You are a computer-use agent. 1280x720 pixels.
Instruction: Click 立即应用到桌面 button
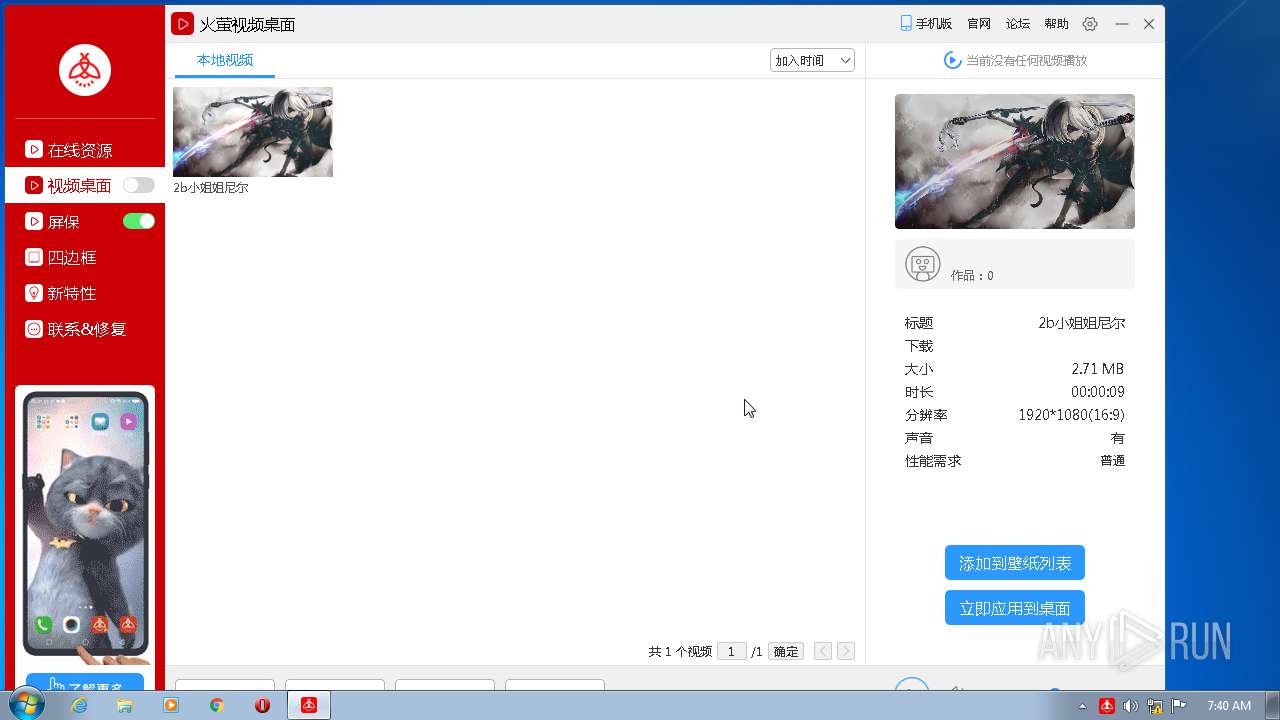(x=1015, y=608)
